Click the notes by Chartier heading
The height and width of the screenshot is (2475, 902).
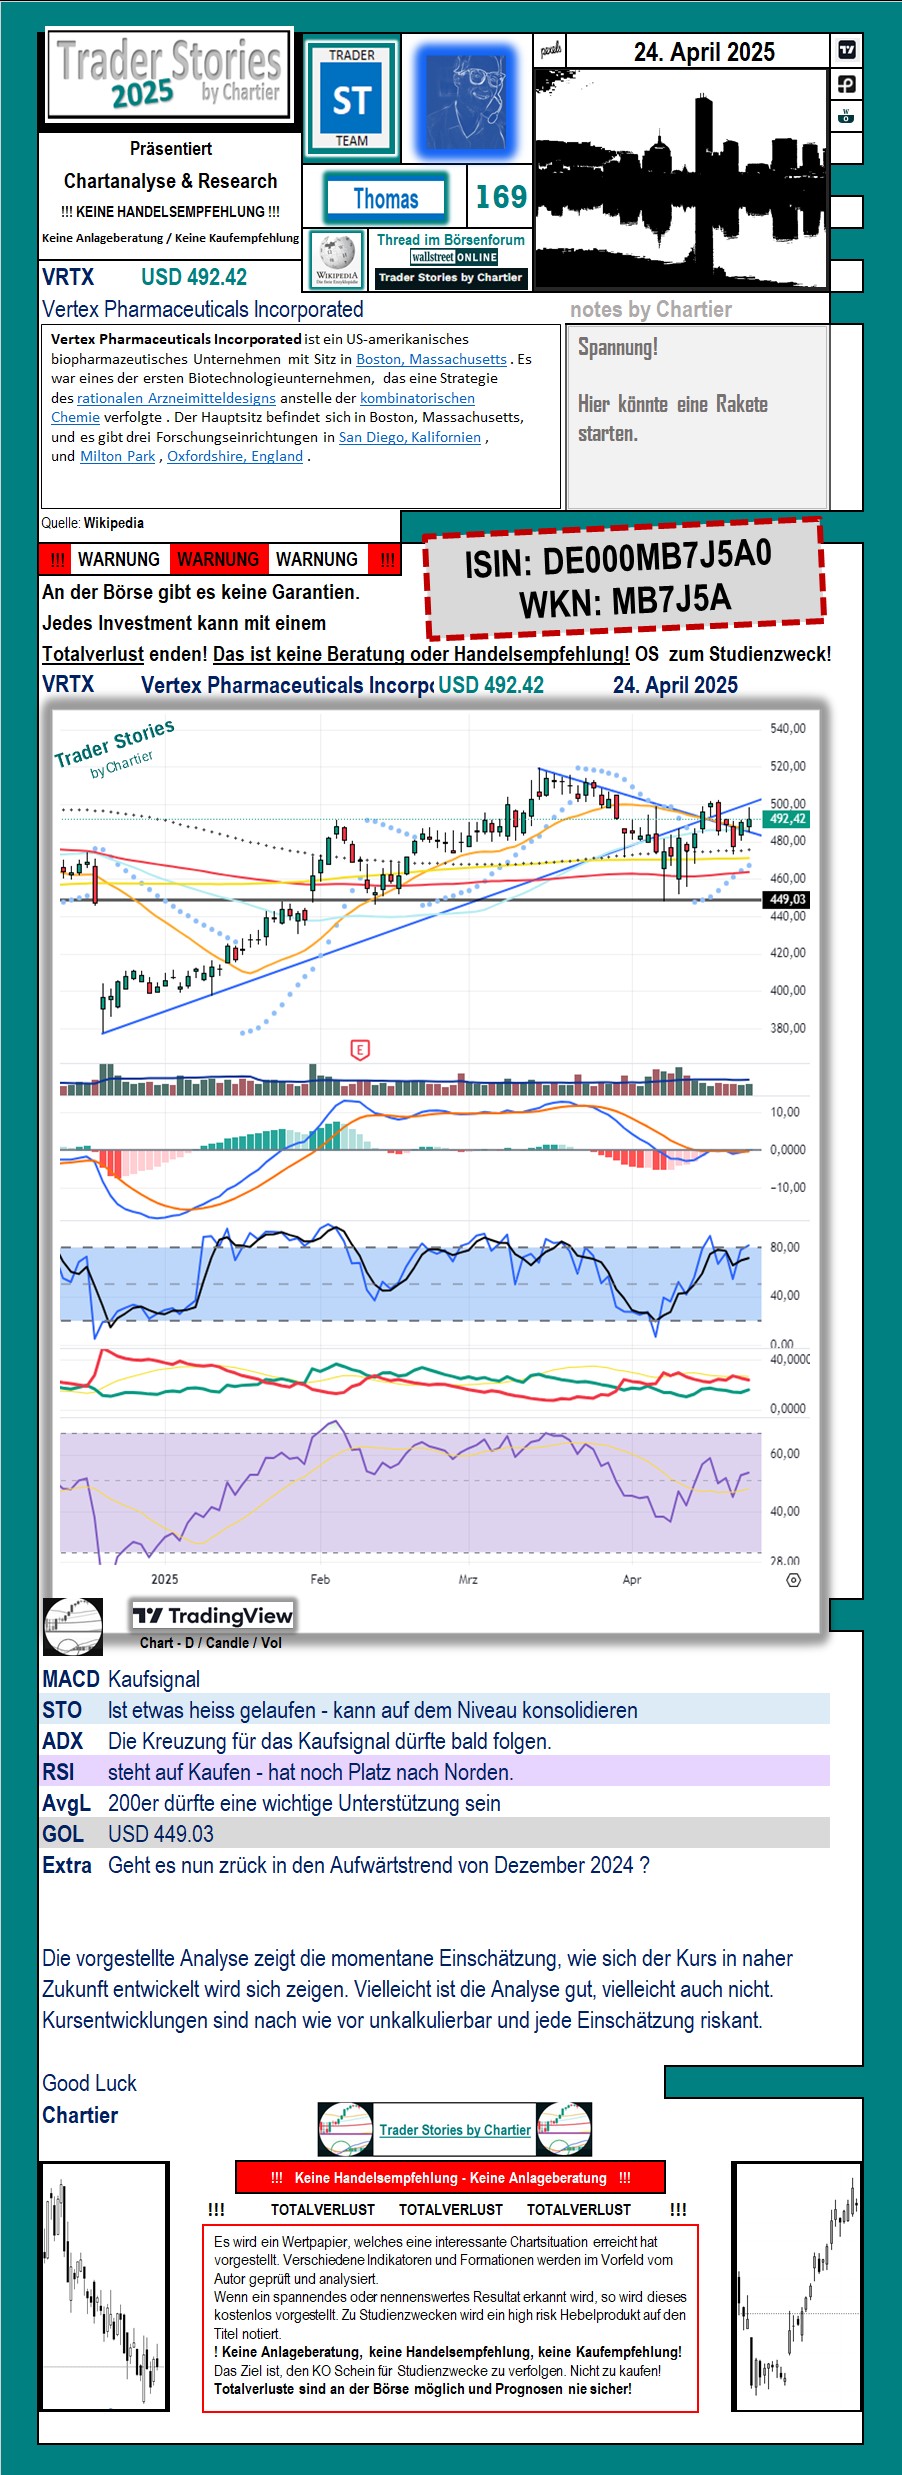click(x=651, y=309)
